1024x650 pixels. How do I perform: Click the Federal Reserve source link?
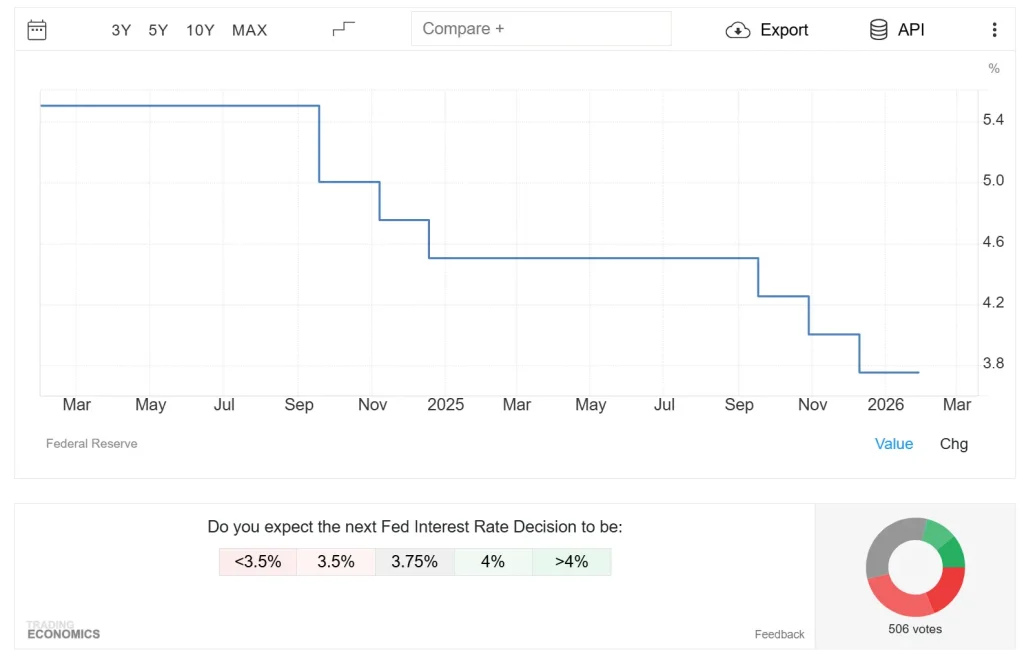point(91,443)
